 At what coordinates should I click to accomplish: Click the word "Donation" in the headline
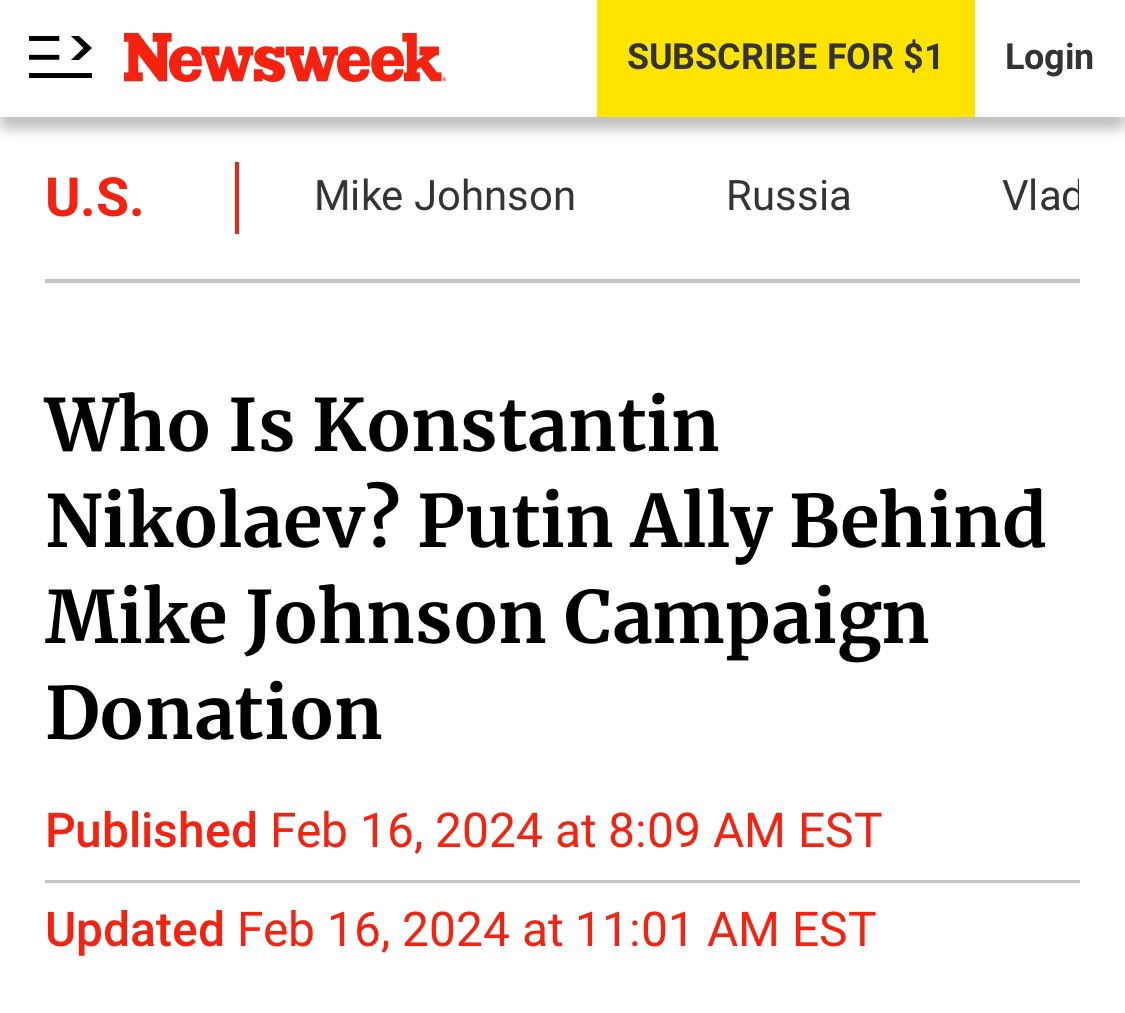click(214, 714)
